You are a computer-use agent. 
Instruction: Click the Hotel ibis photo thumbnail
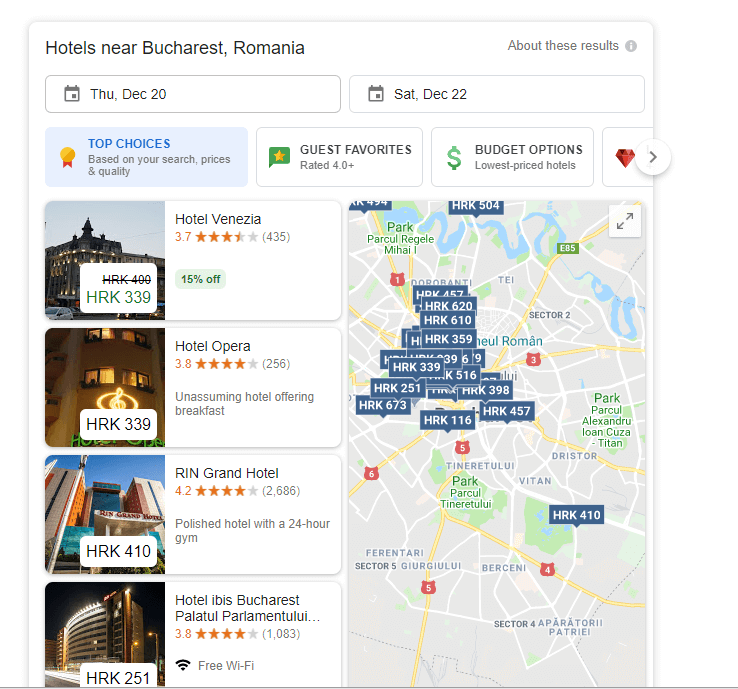tap(105, 634)
